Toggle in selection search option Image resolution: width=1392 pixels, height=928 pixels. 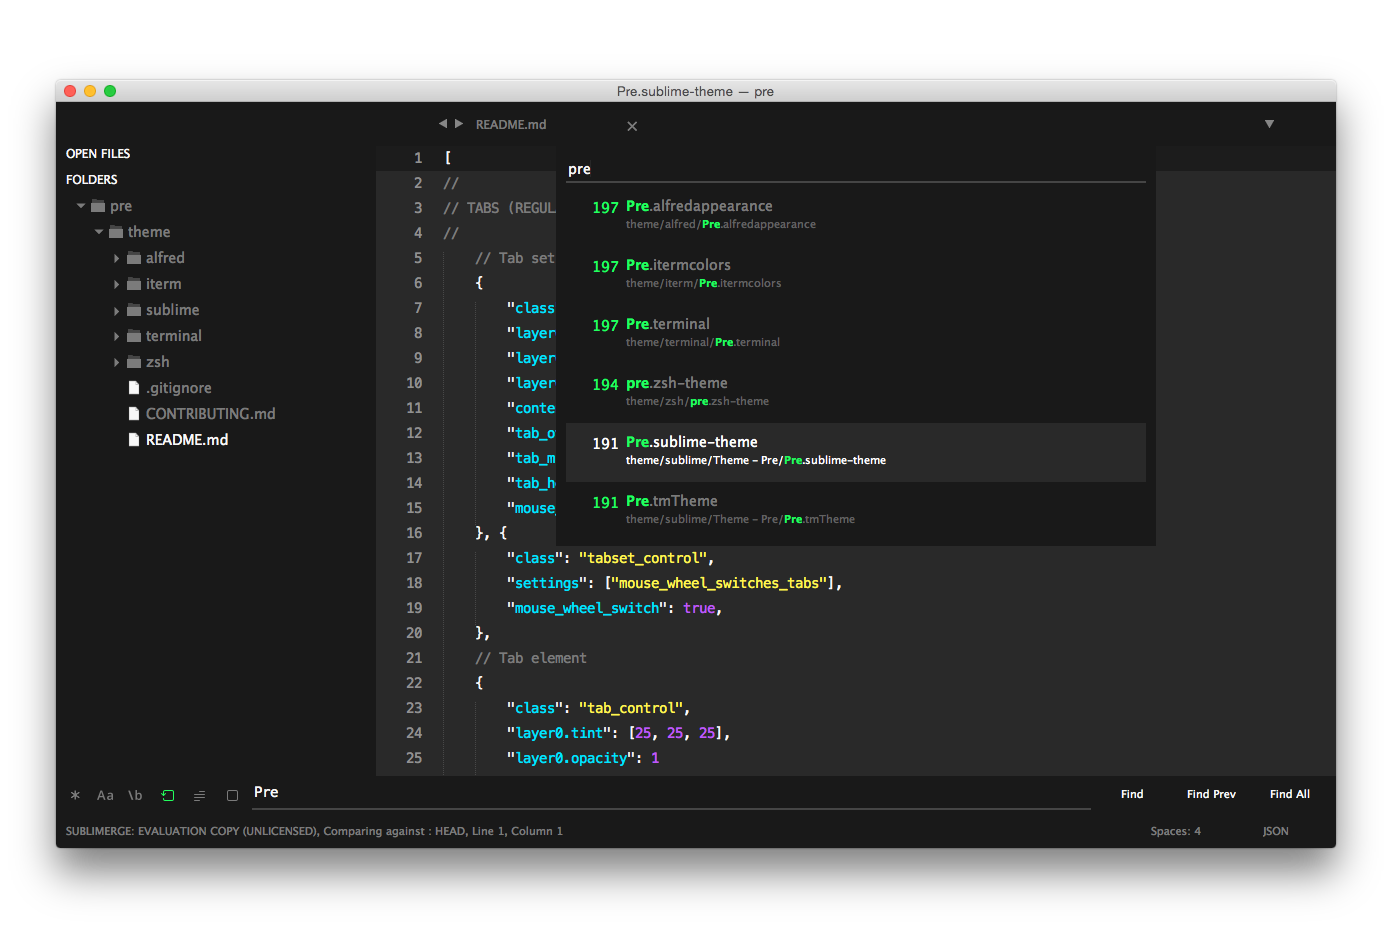pyautogui.click(x=200, y=796)
